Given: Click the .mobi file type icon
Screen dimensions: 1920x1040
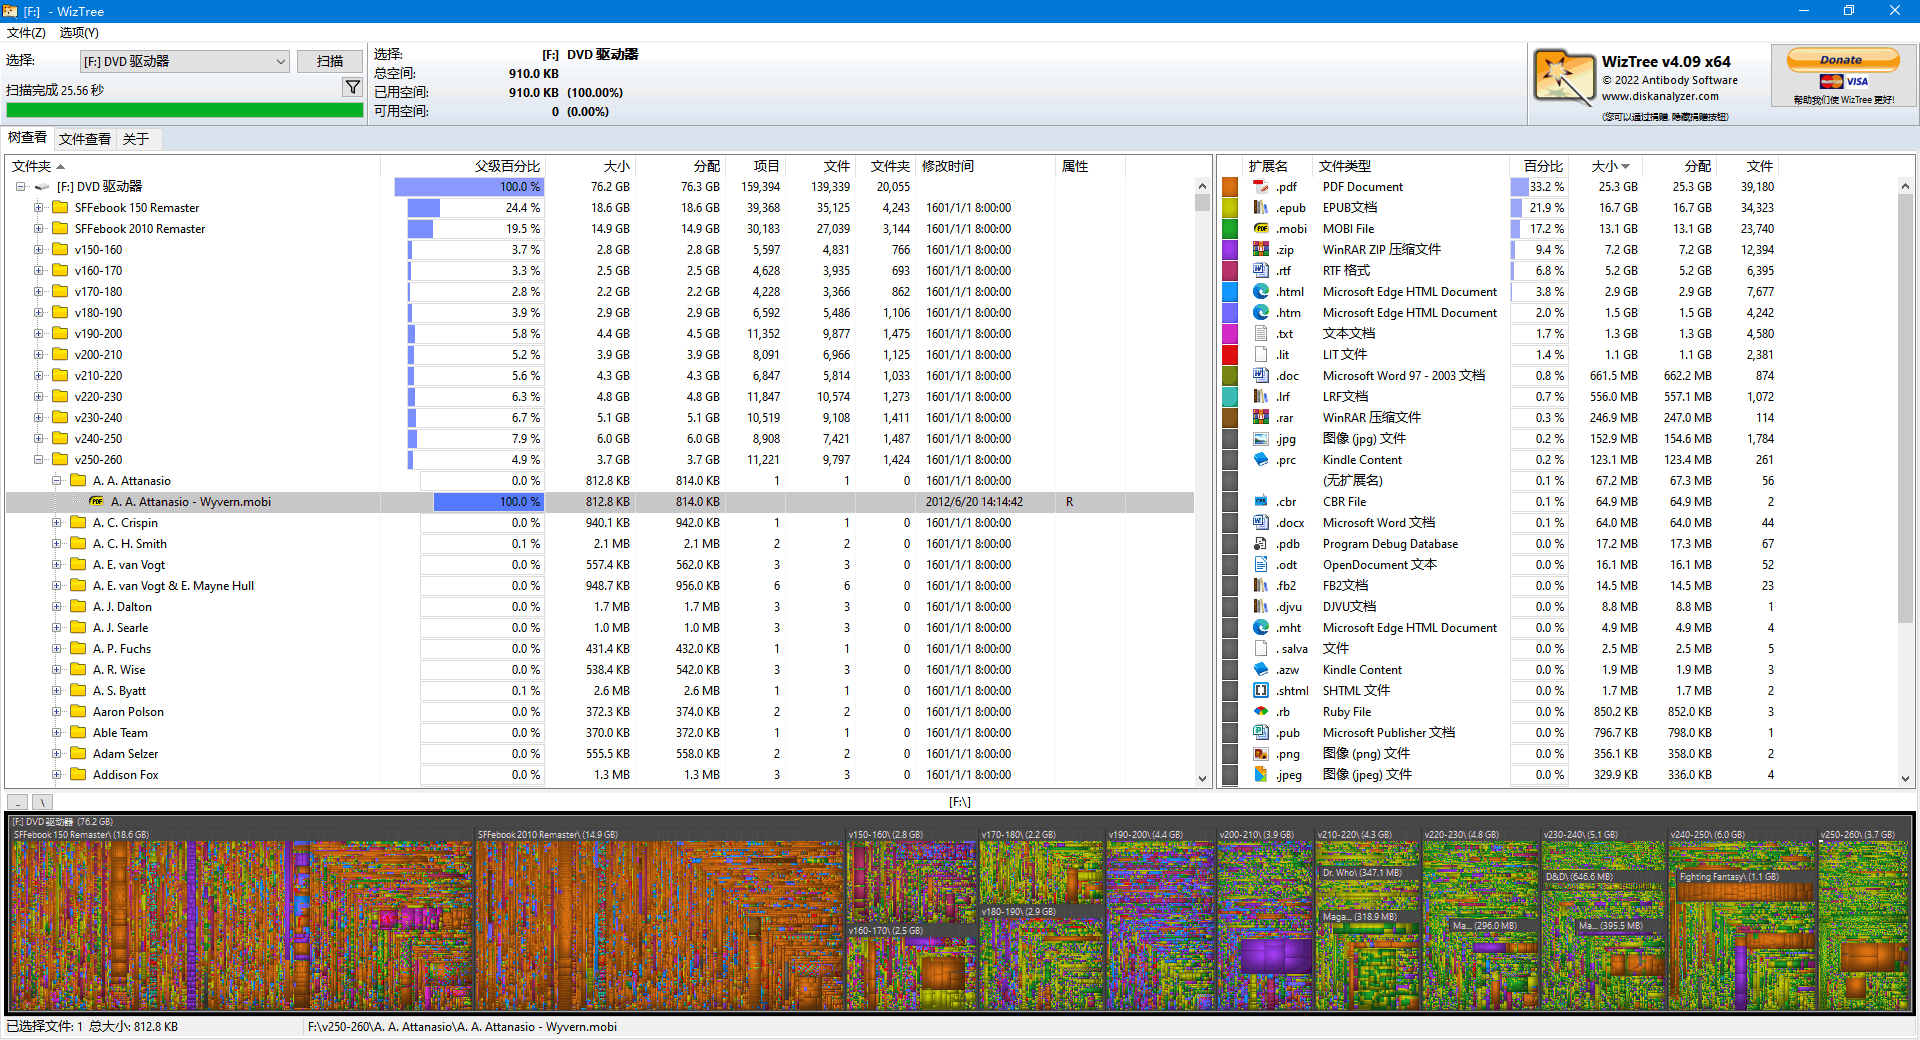Looking at the screenshot, I should click(1261, 229).
